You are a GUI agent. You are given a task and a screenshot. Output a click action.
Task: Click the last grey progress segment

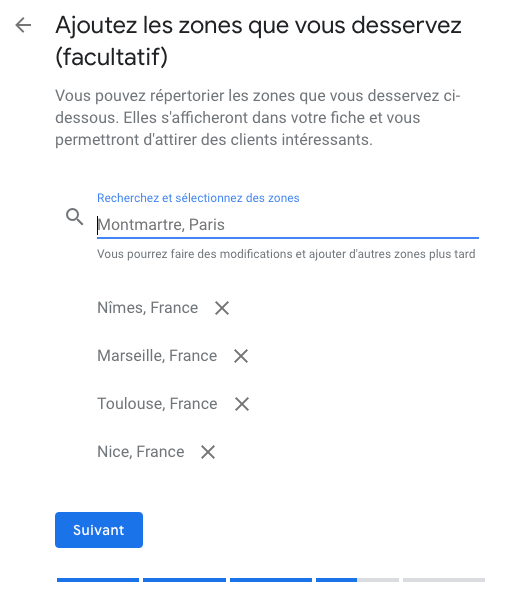click(444, 580)
